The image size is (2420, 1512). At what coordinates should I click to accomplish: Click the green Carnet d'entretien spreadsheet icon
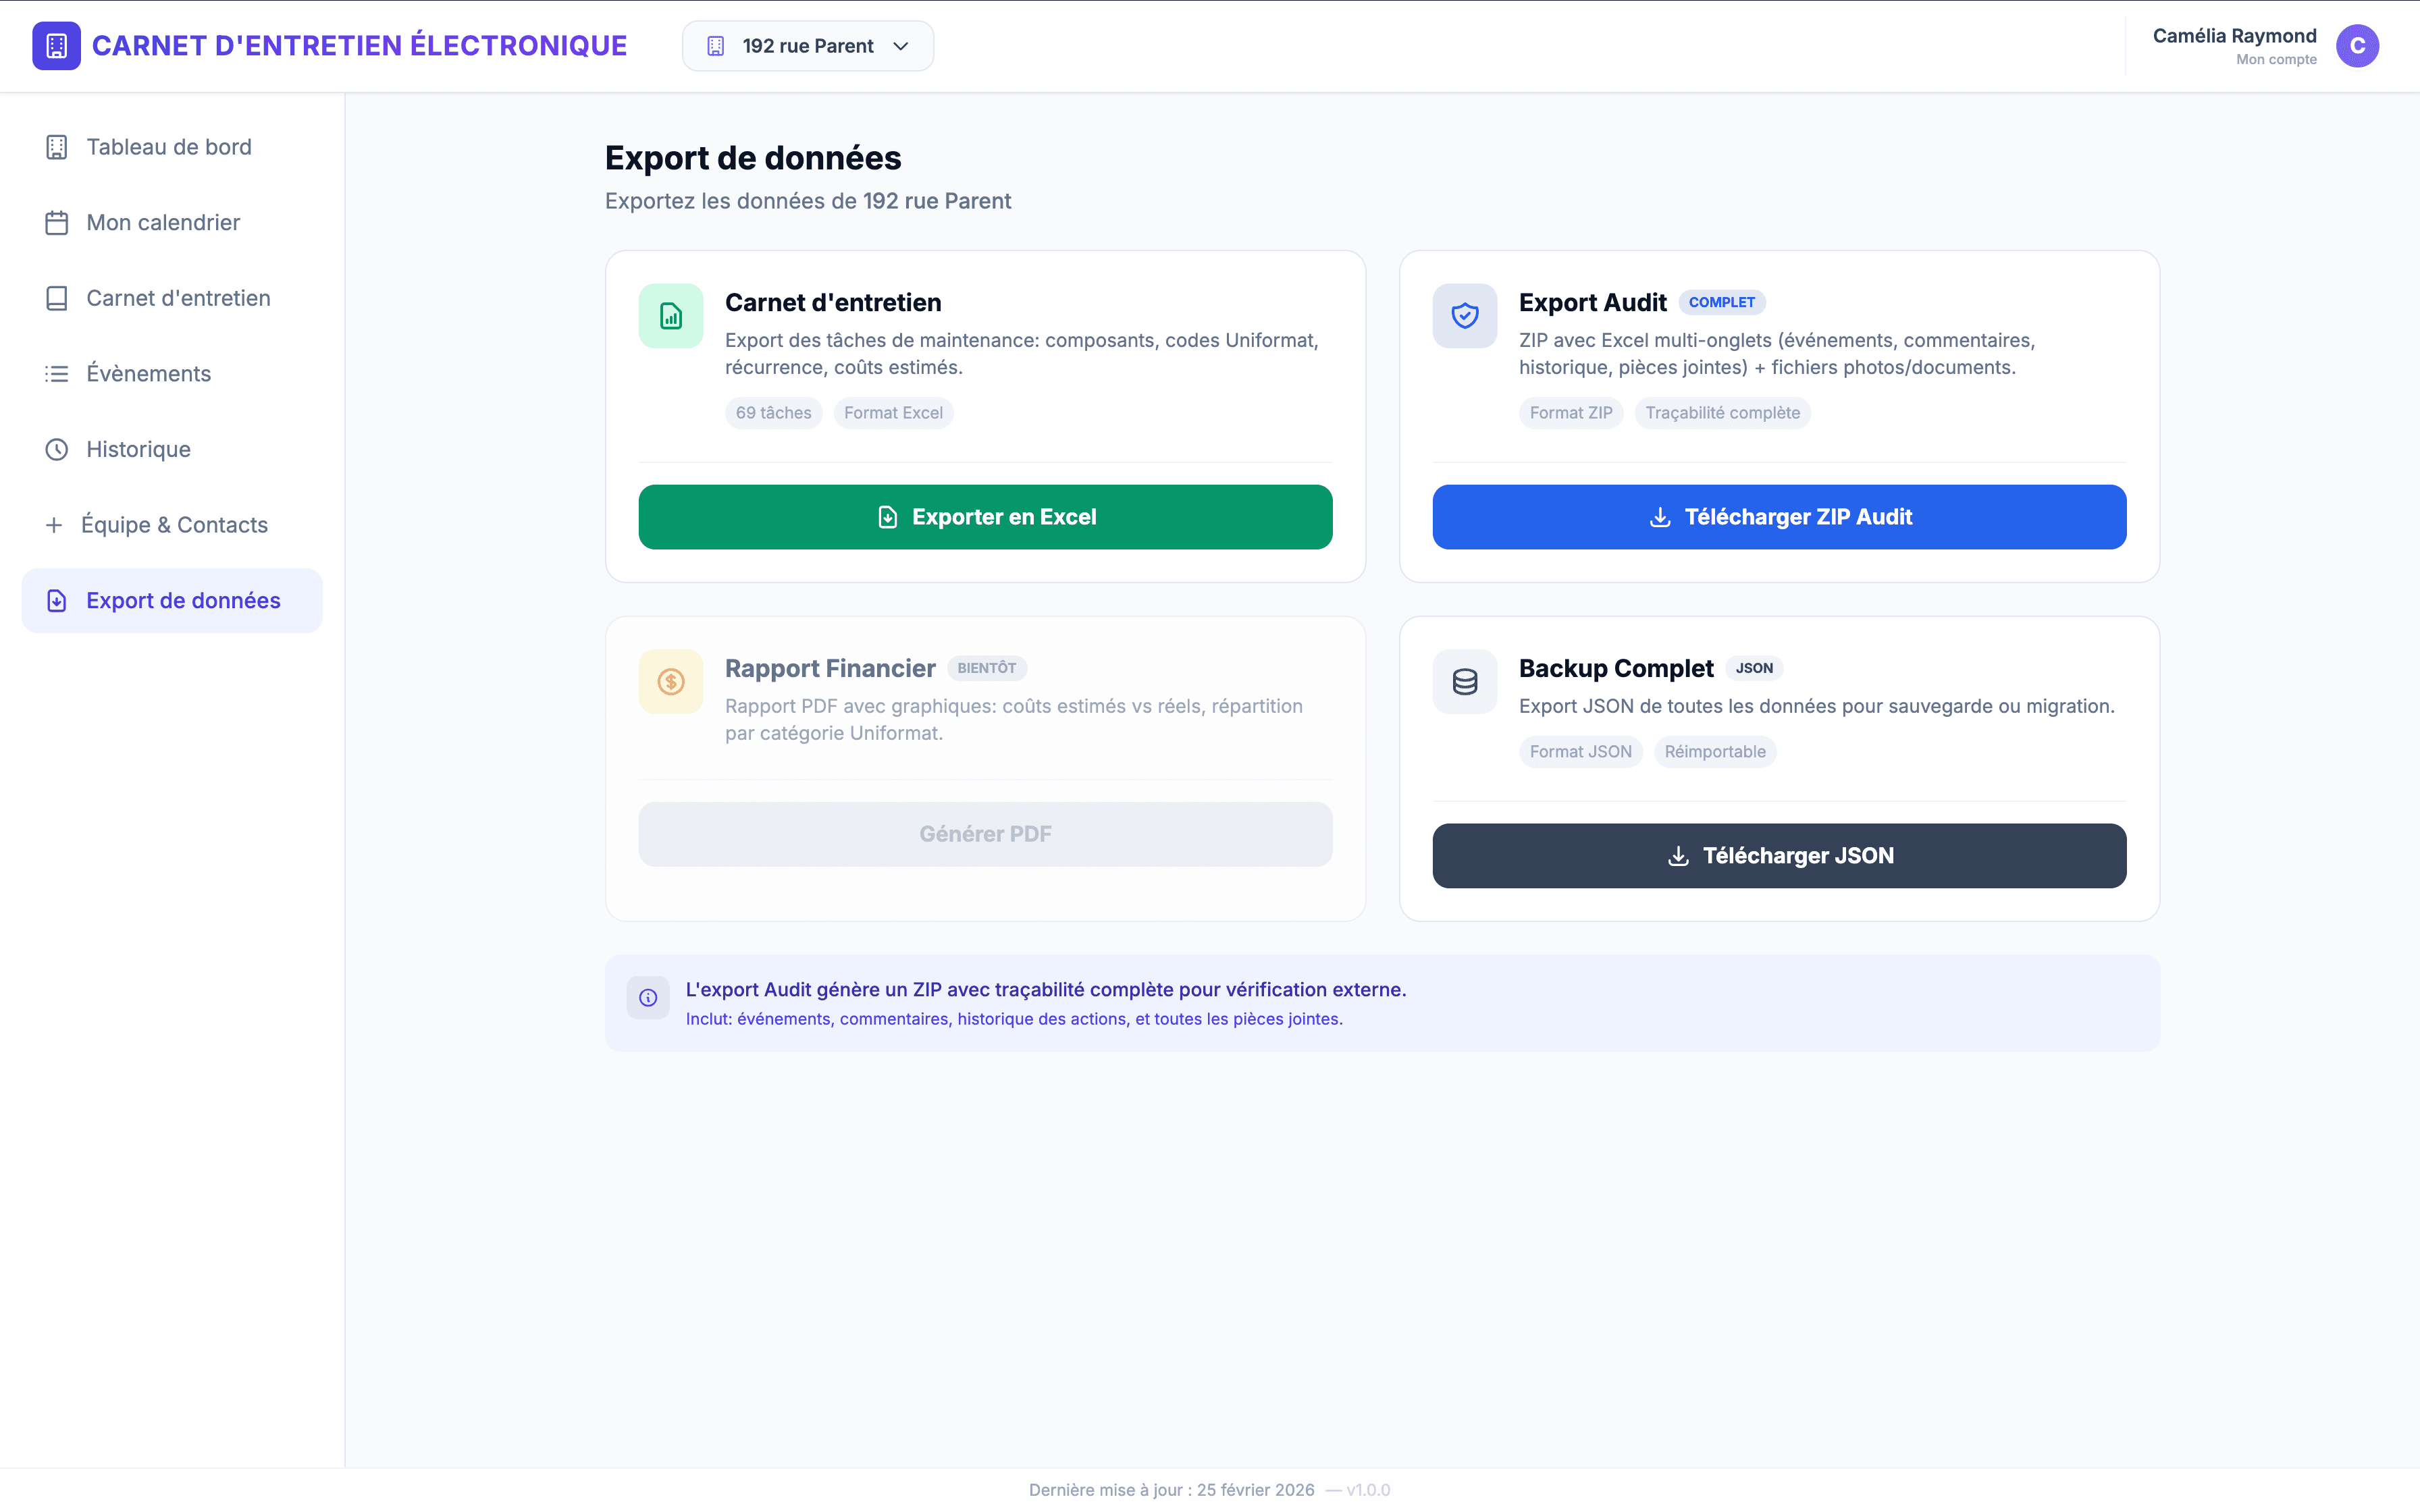[x=671, y=316]
